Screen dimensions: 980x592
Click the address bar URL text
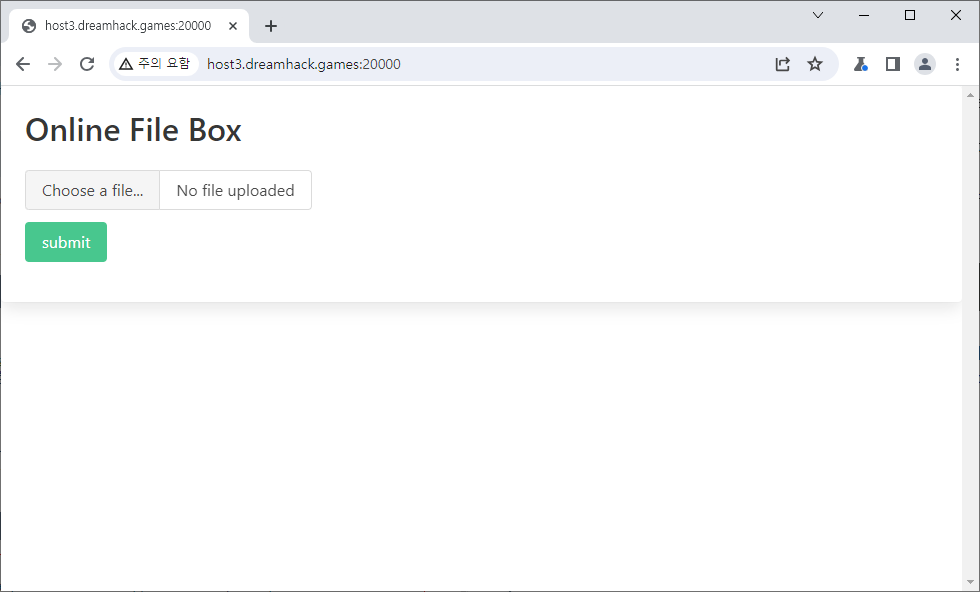(x=303, y=64)
